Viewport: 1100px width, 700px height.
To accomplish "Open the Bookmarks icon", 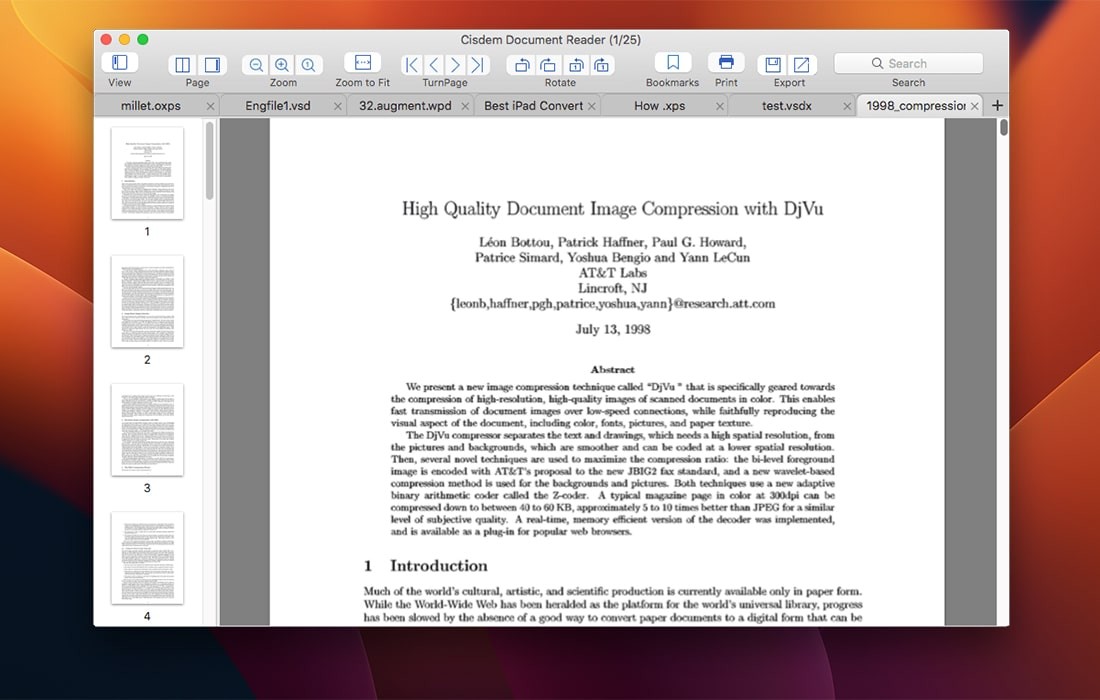I will click(x=673, y=63).
